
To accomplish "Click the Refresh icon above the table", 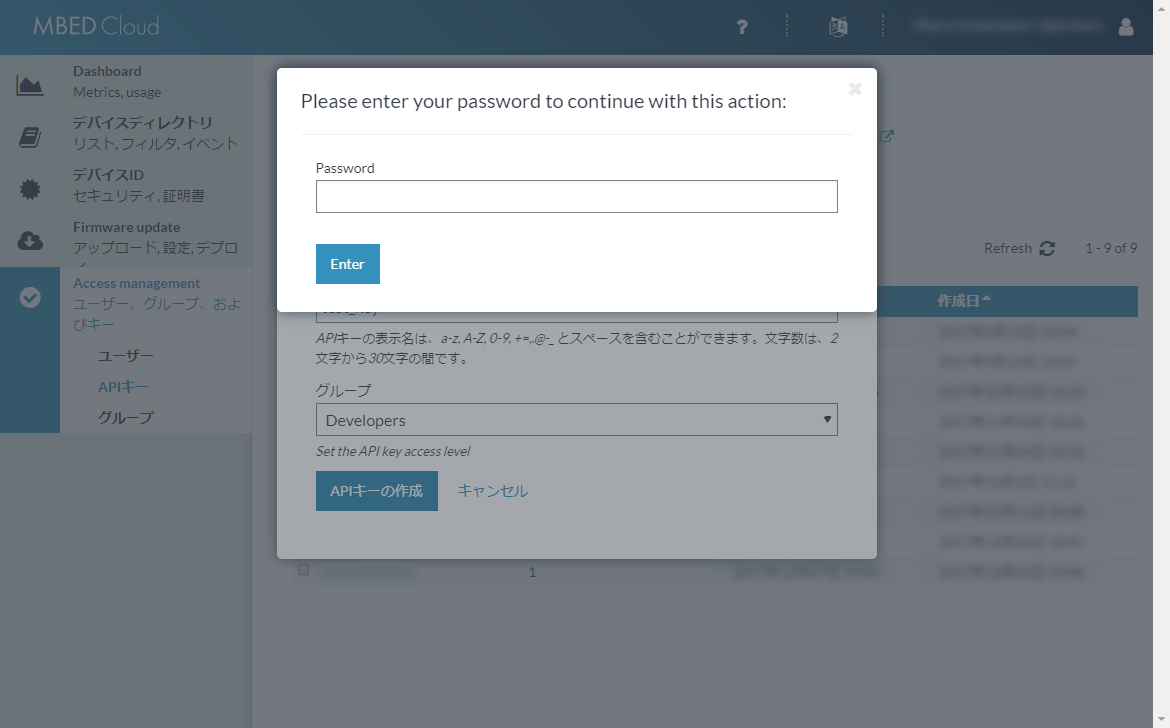I will pyautogui.click(x=1047, y=248).
